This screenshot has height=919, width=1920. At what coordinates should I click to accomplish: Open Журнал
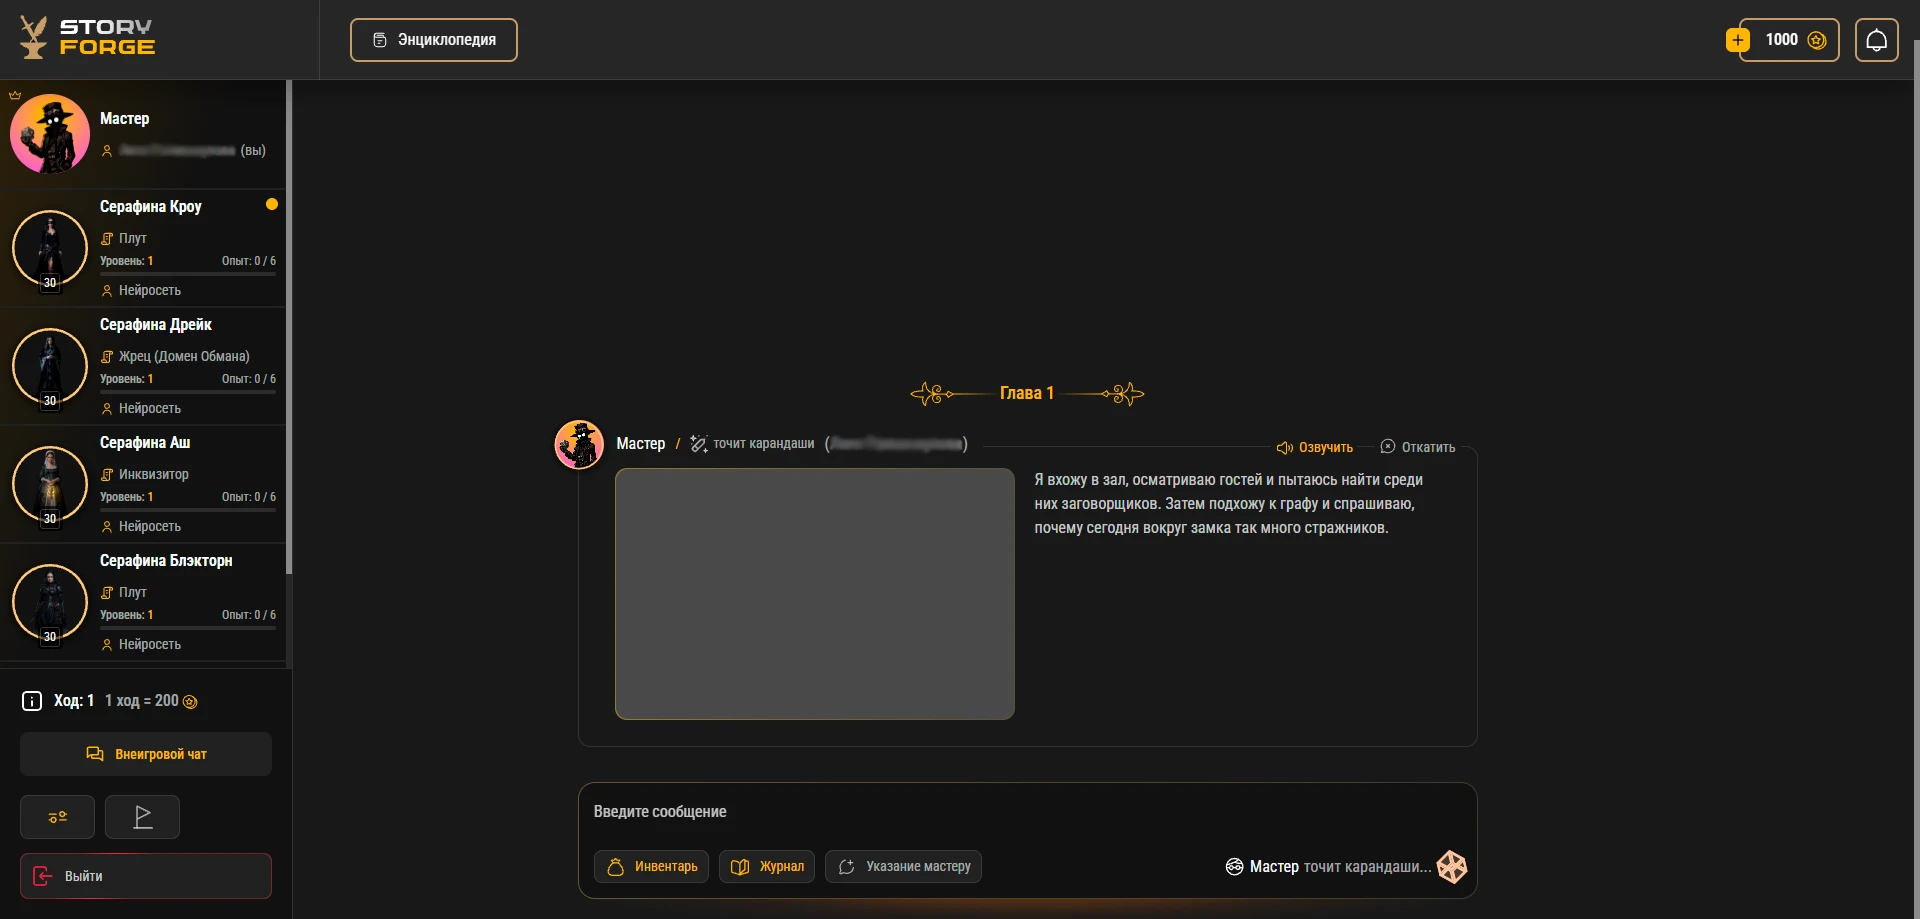[x=767, y=867]
